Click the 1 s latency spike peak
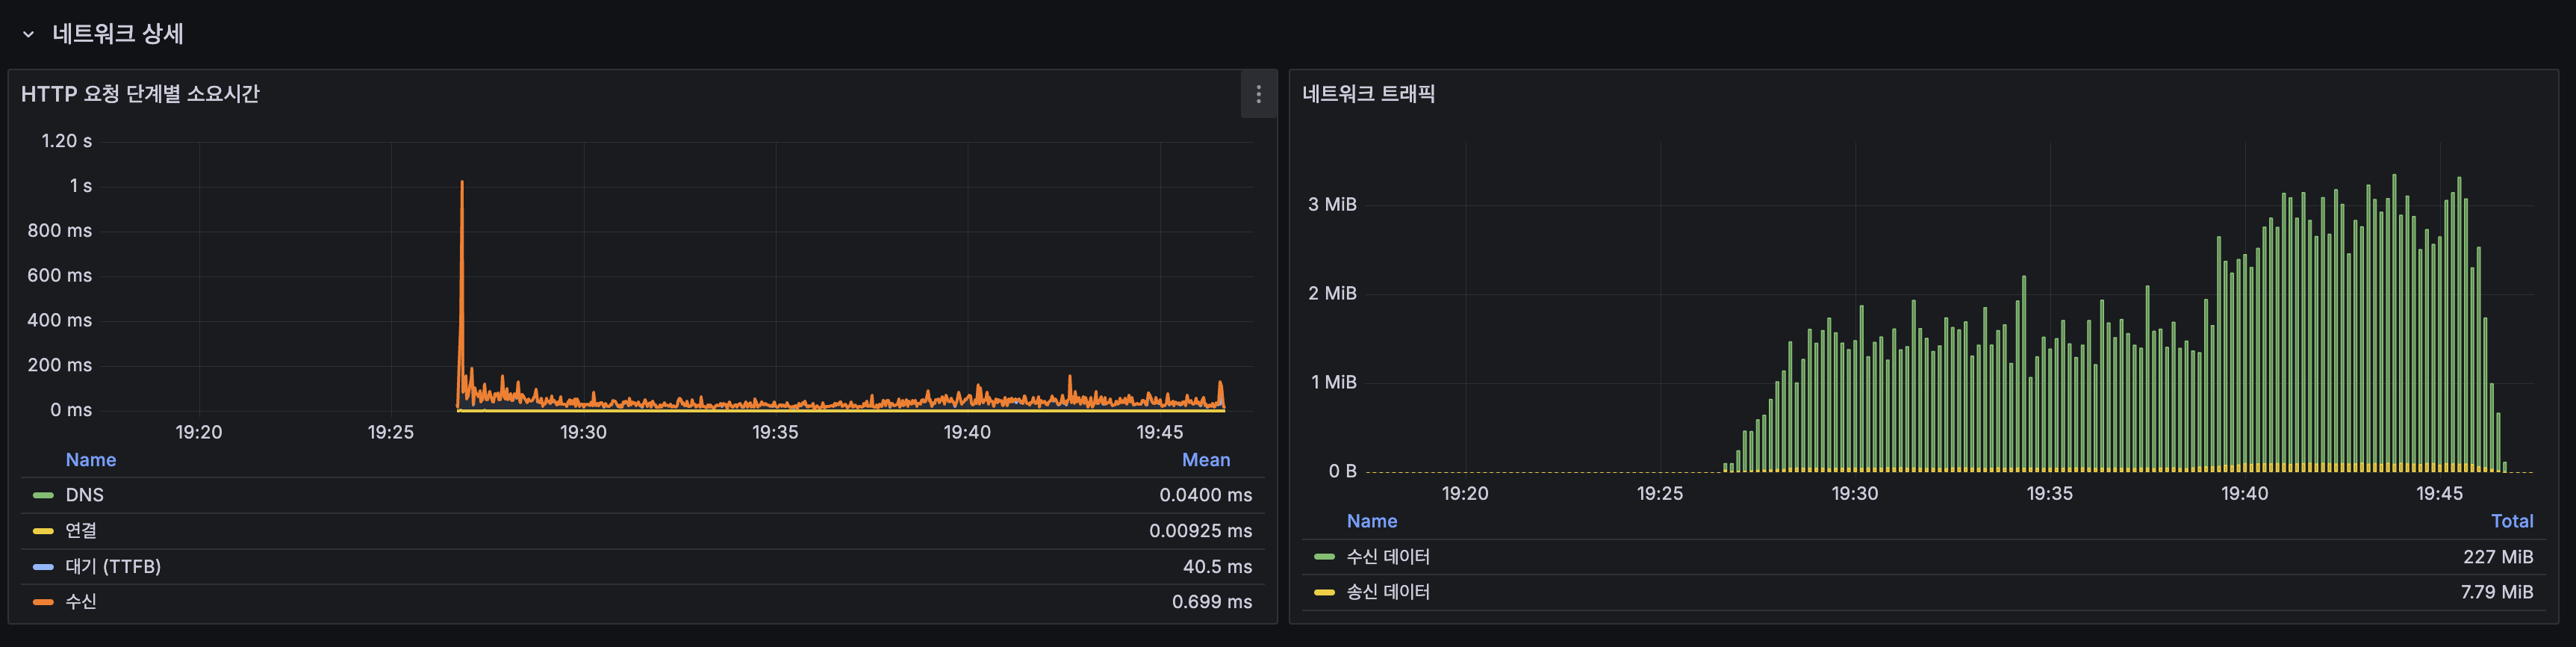 461,183
